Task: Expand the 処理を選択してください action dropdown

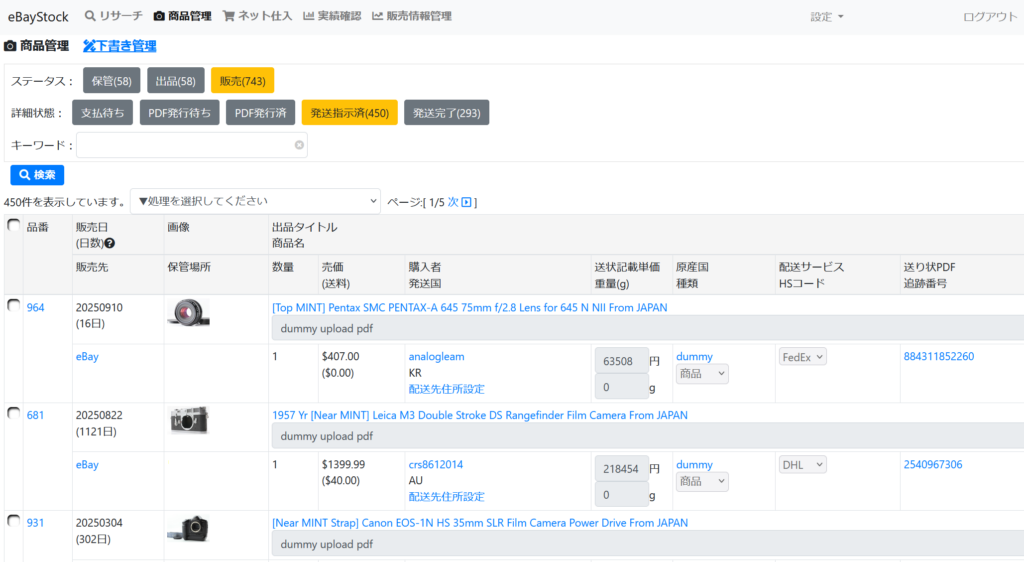Action: [255, 202]
